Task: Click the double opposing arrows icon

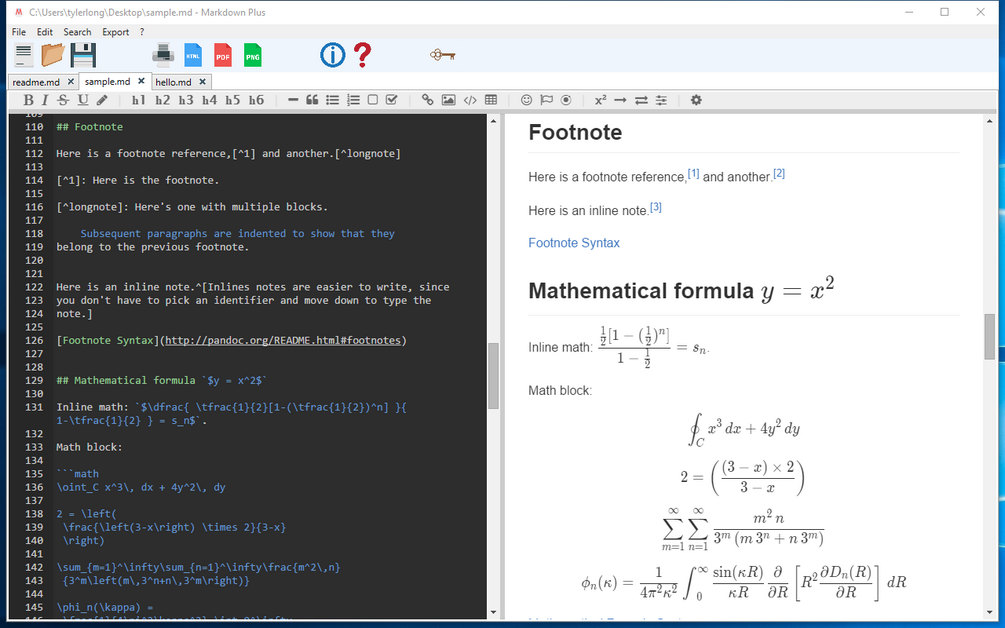Action: (x=641, y=100)
